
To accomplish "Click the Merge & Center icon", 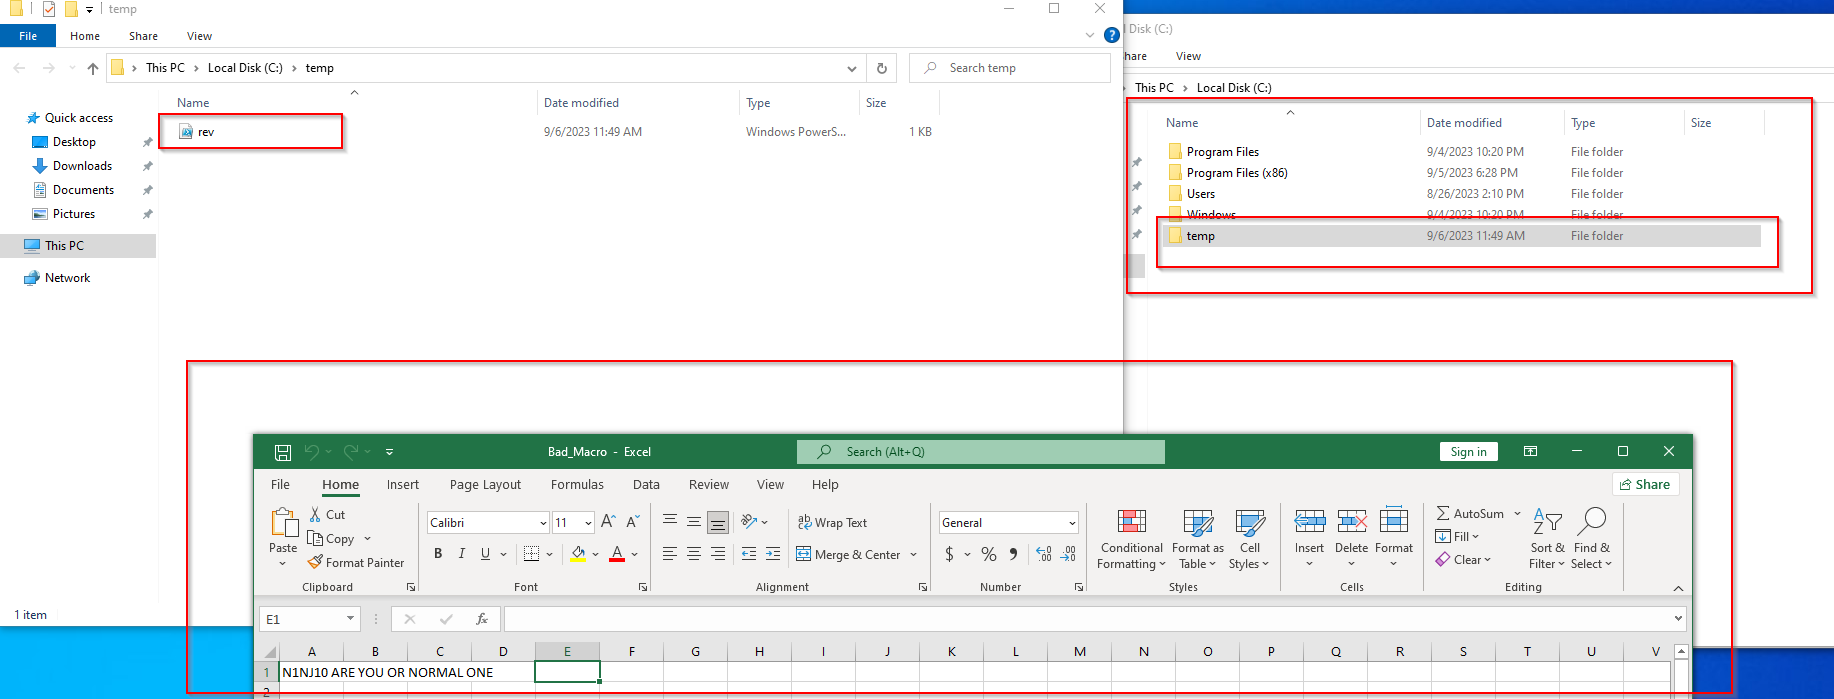I will coord(804,554).
